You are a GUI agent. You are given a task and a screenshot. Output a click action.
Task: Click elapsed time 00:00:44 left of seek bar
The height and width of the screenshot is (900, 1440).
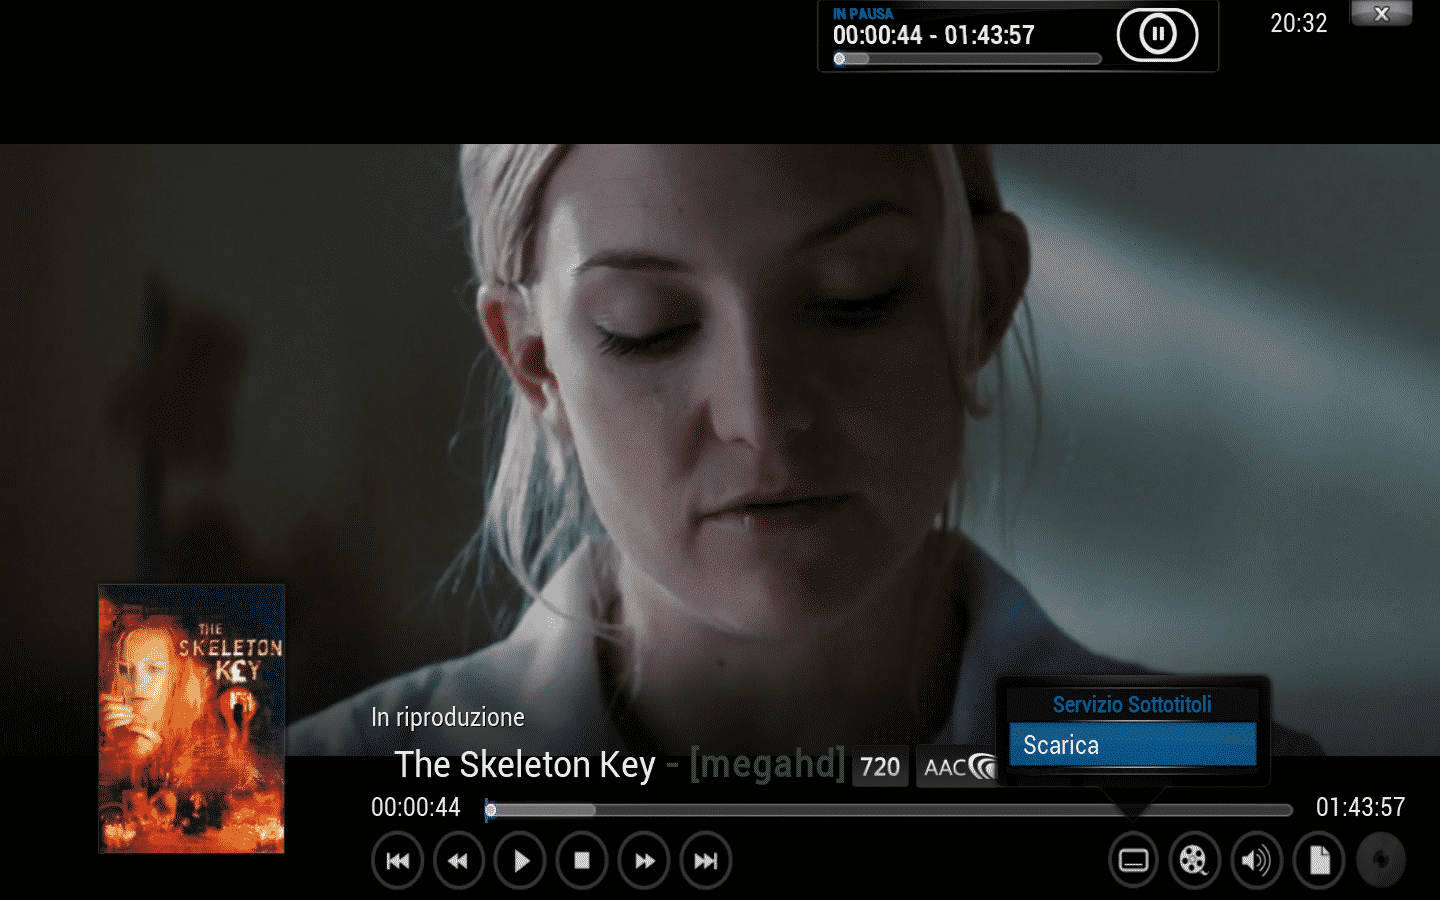[x=416, y=807]
